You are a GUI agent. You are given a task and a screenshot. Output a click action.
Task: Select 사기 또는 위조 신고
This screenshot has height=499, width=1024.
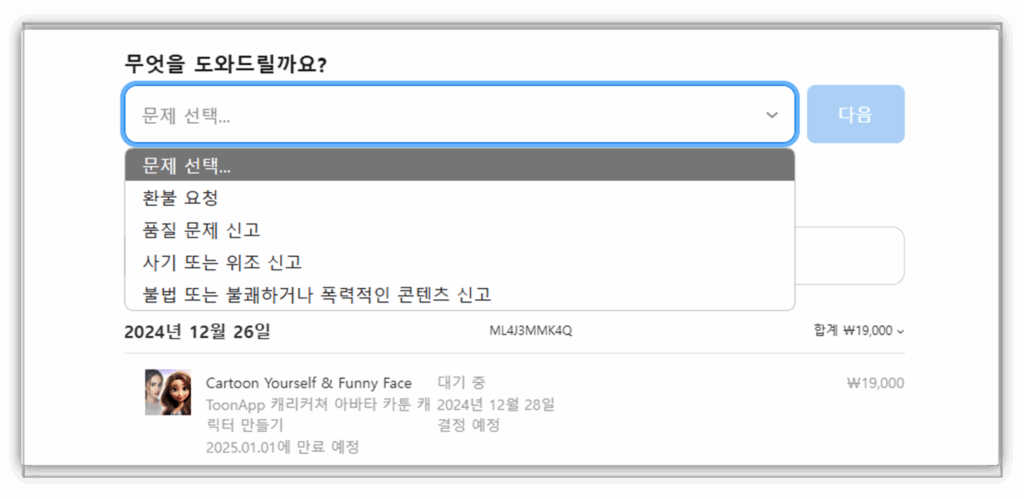click(459, 262)
